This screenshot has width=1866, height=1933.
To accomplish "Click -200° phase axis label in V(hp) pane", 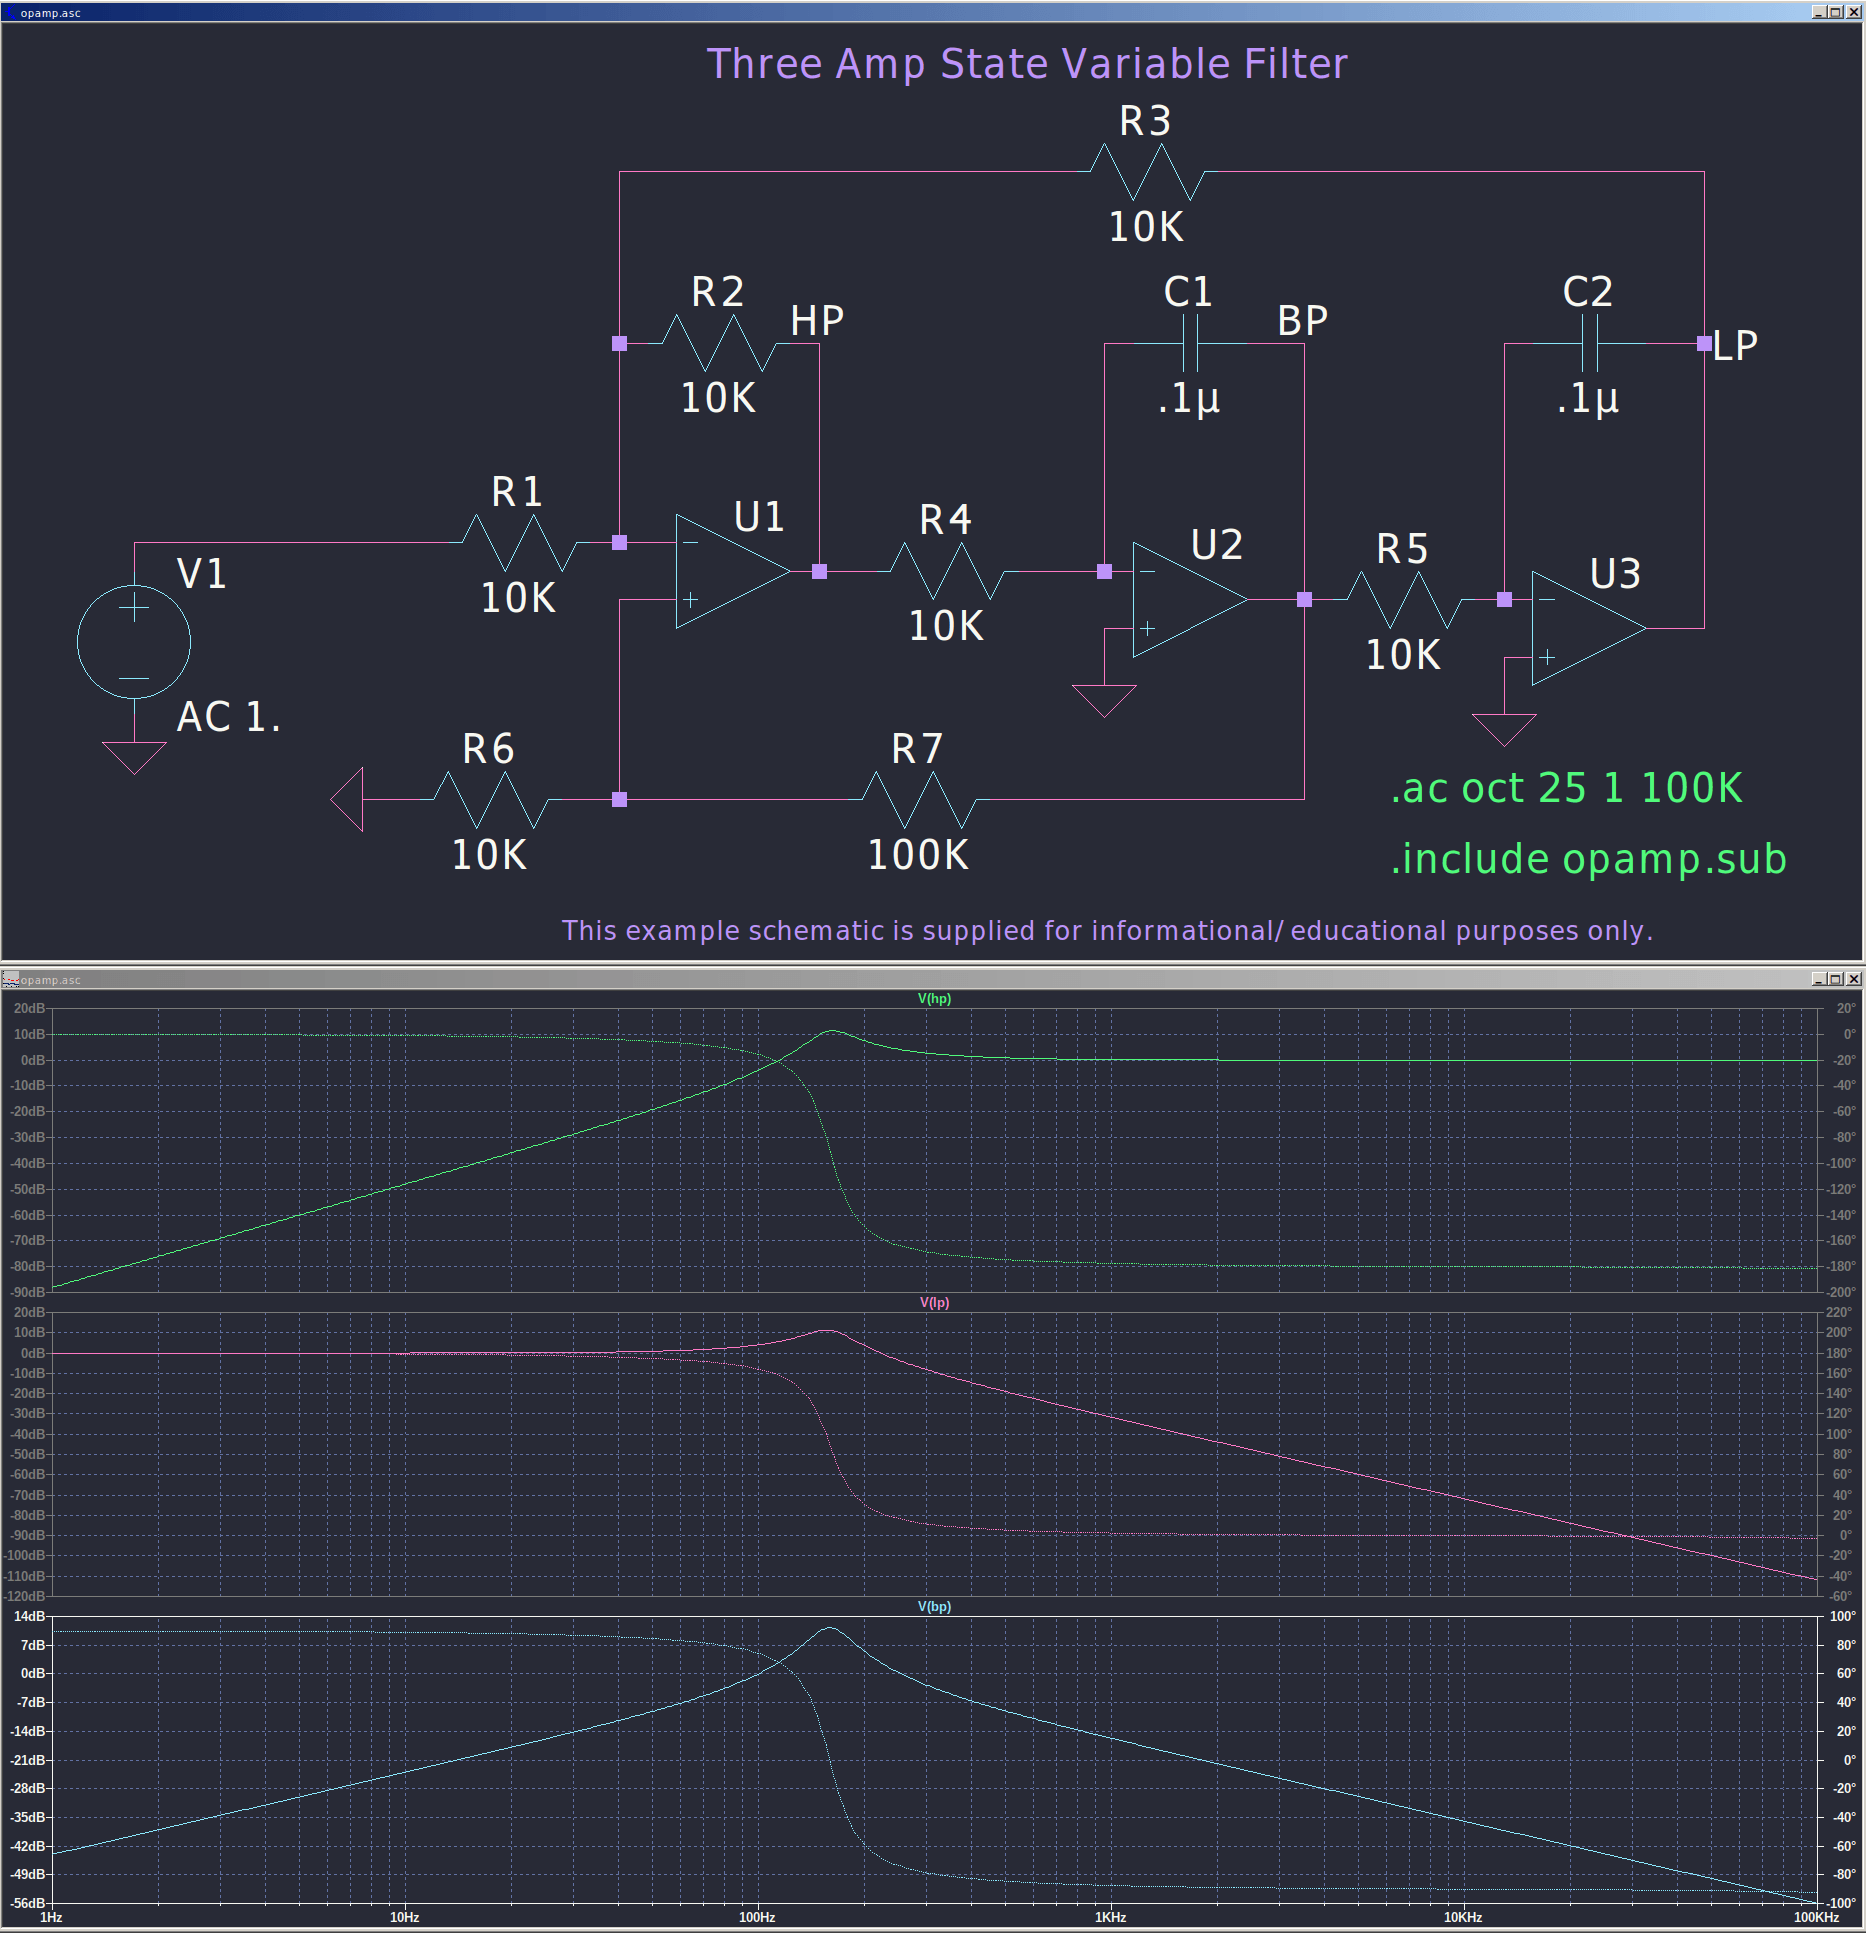I will [1841, 1292].
